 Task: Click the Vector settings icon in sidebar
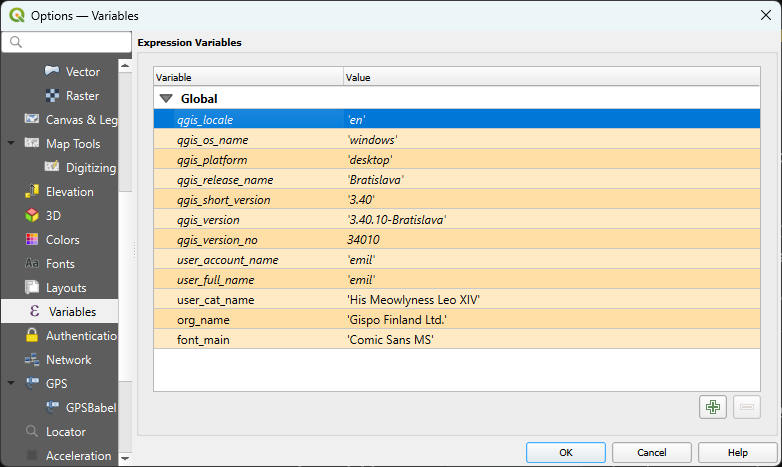click(52, 72)
